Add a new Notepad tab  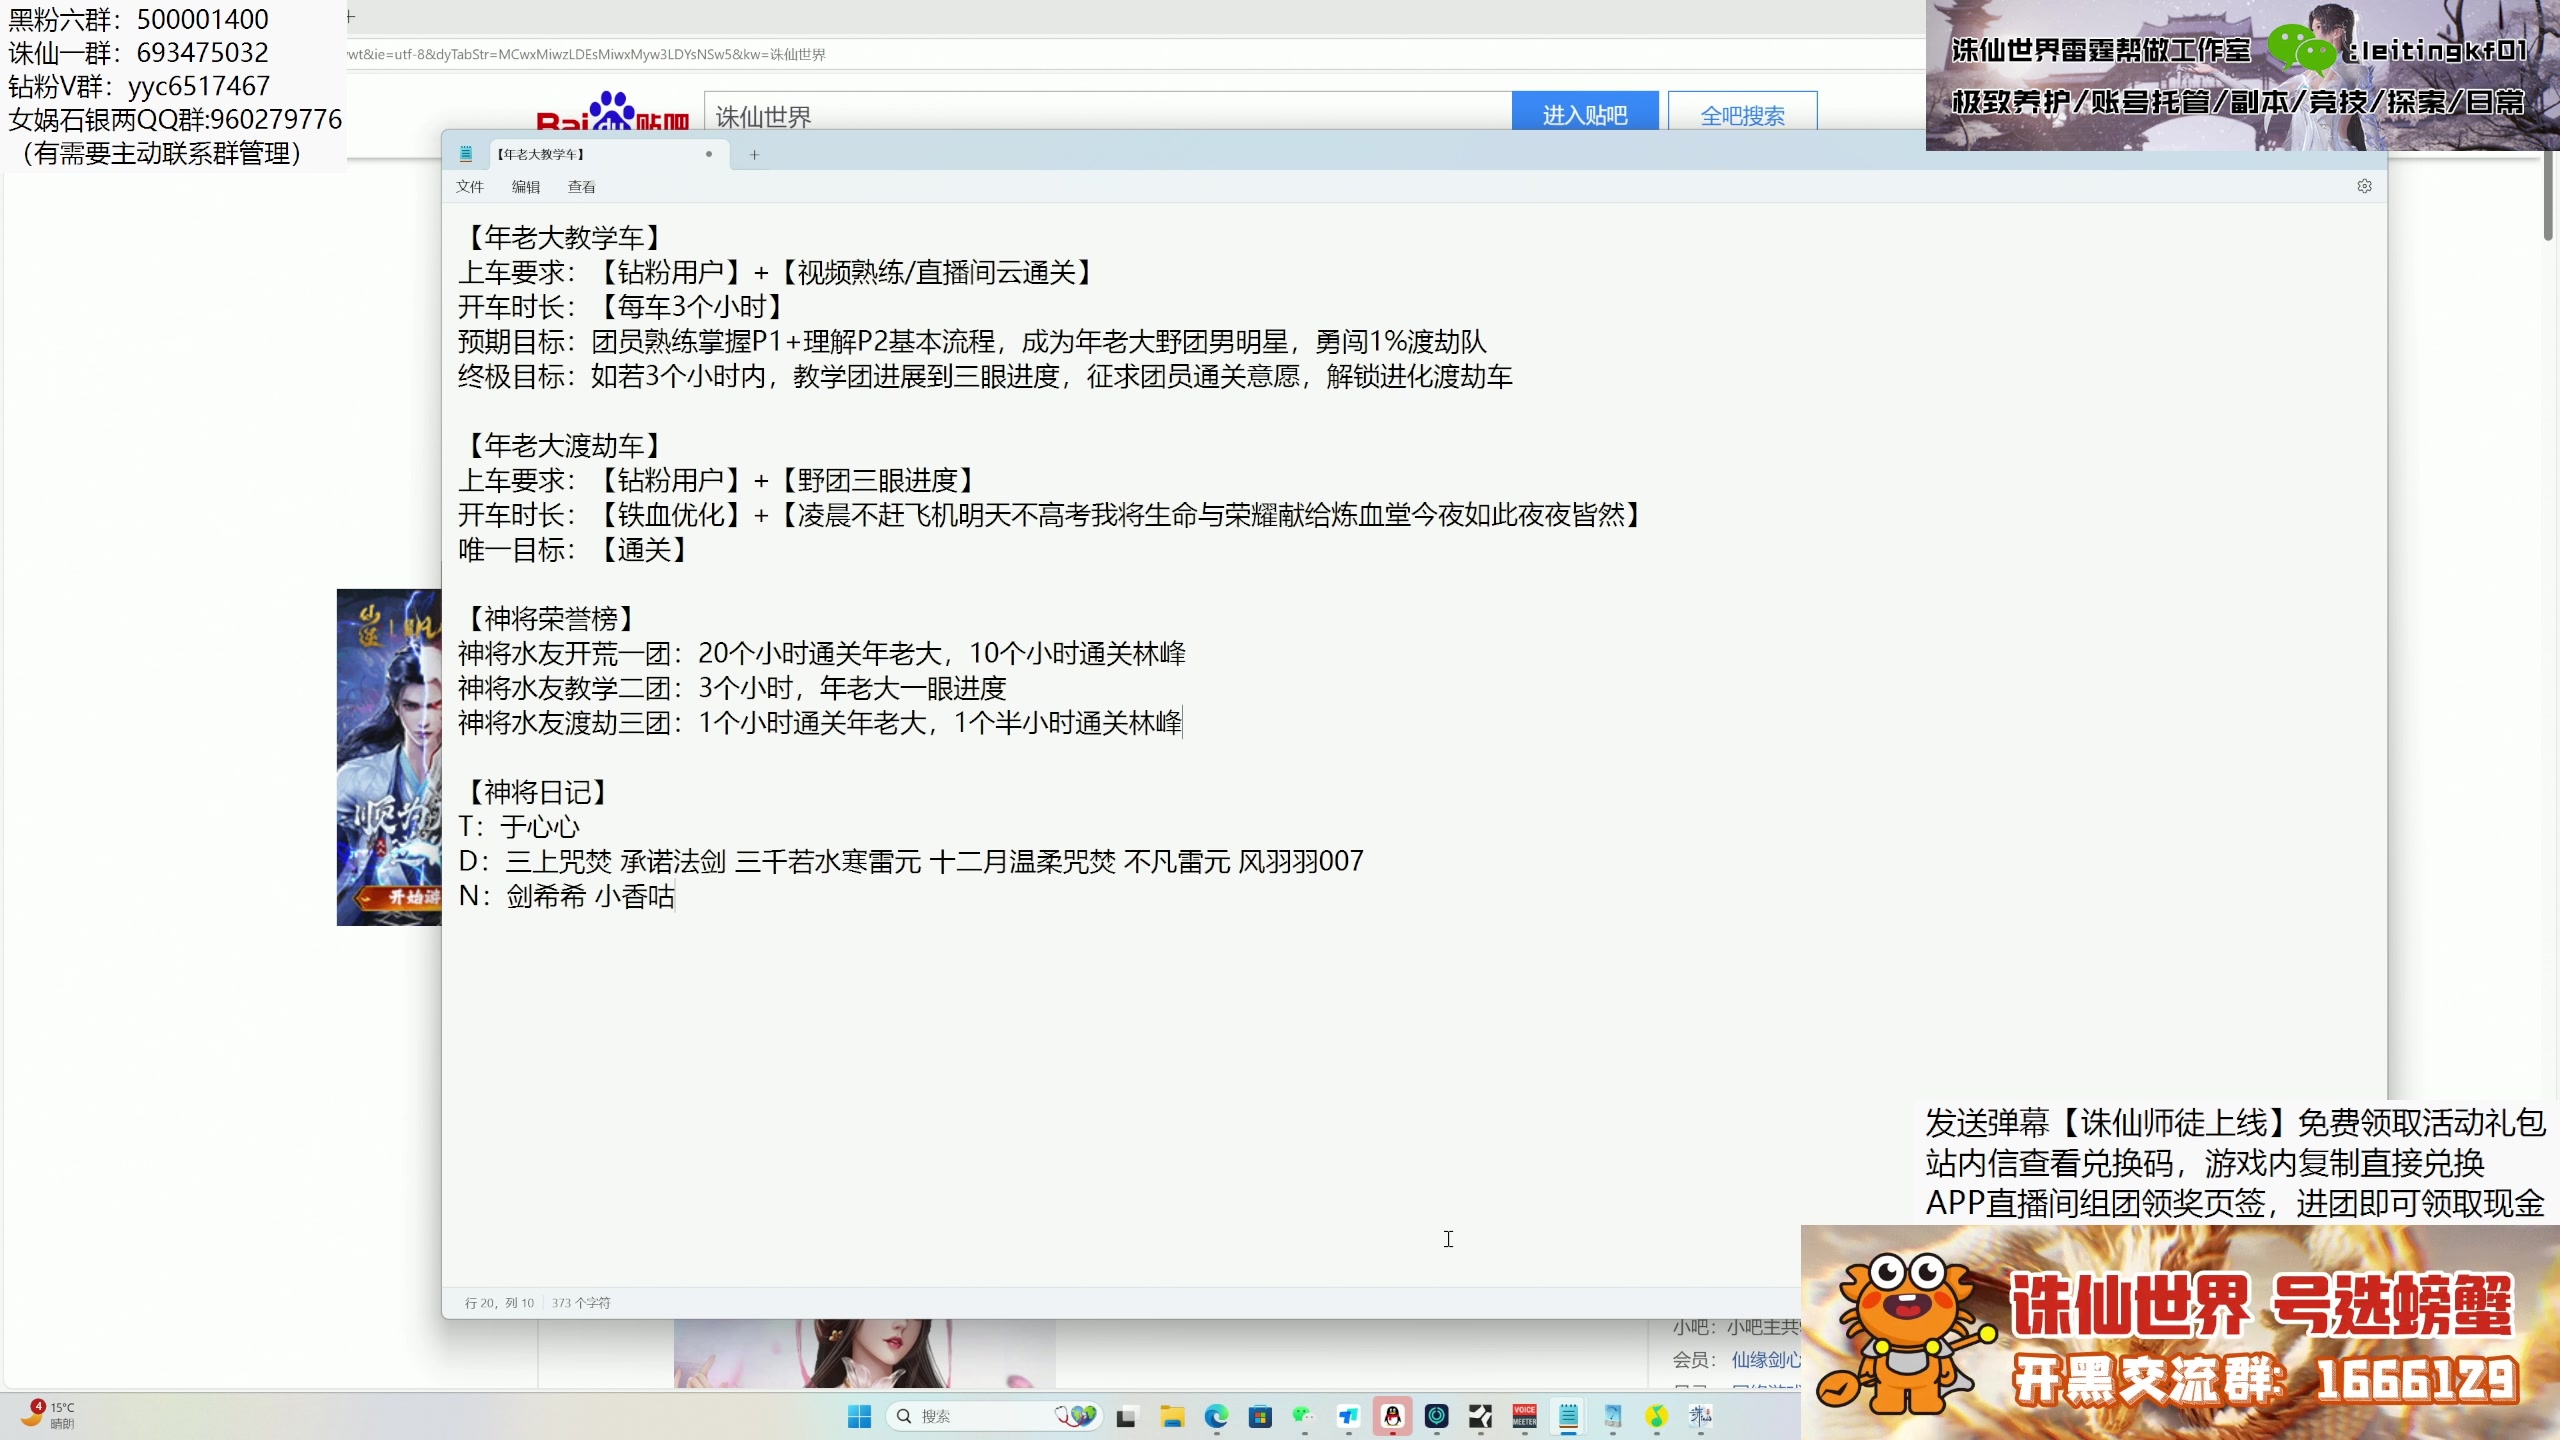click(754, 154)
